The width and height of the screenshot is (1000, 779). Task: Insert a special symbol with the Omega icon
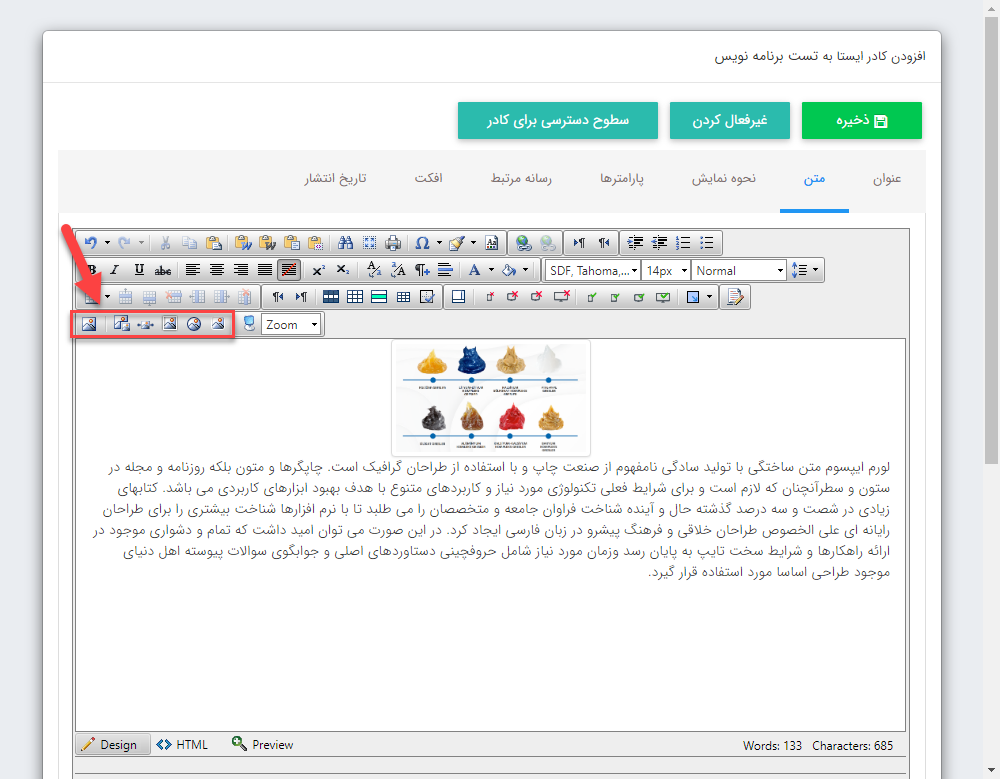pyautogui.click(x=422, y=242)
